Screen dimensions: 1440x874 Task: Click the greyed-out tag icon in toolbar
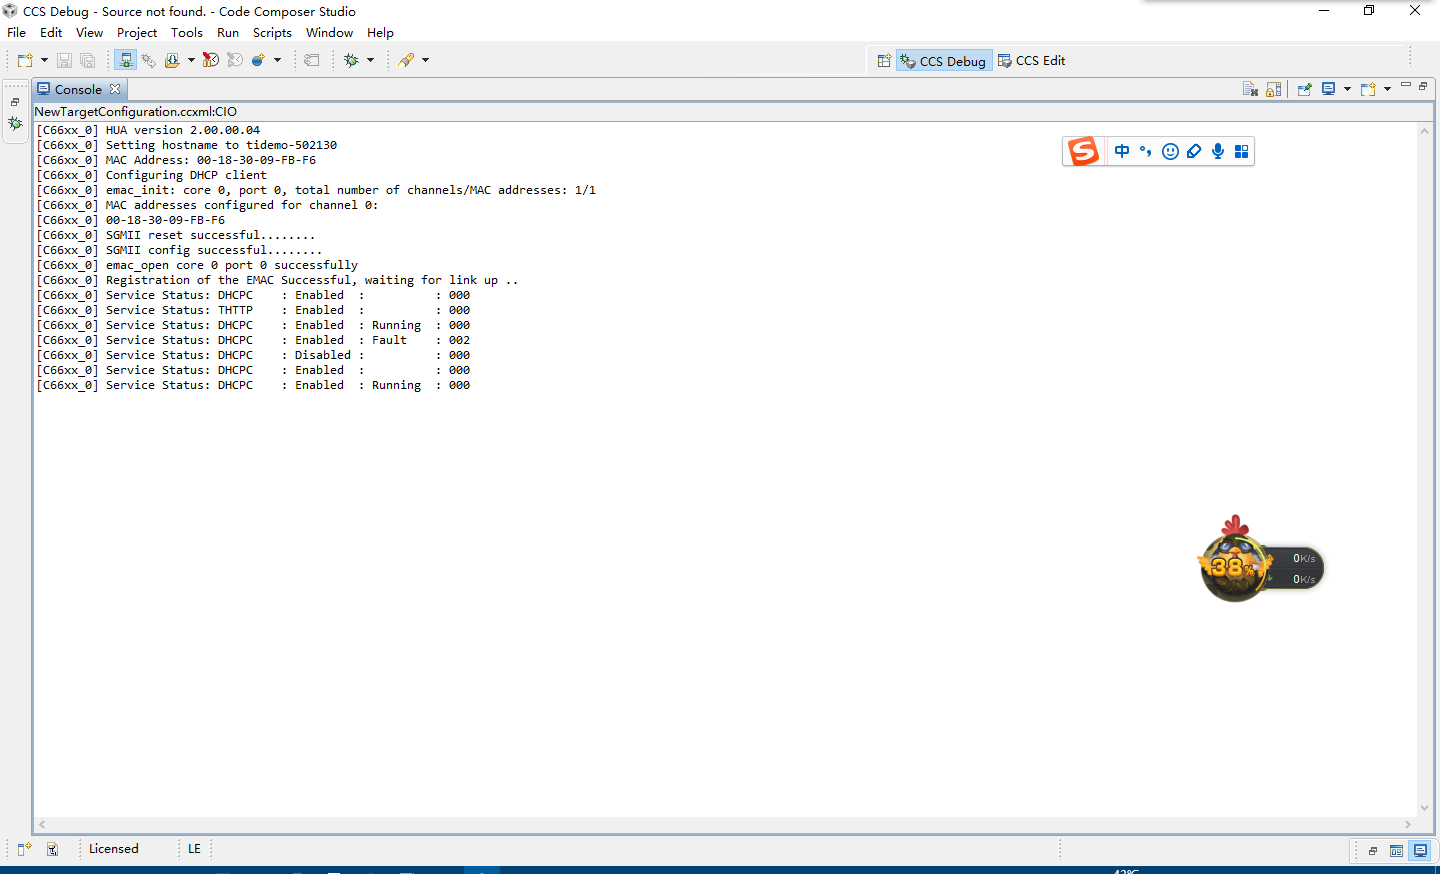[x=312, y=60]
